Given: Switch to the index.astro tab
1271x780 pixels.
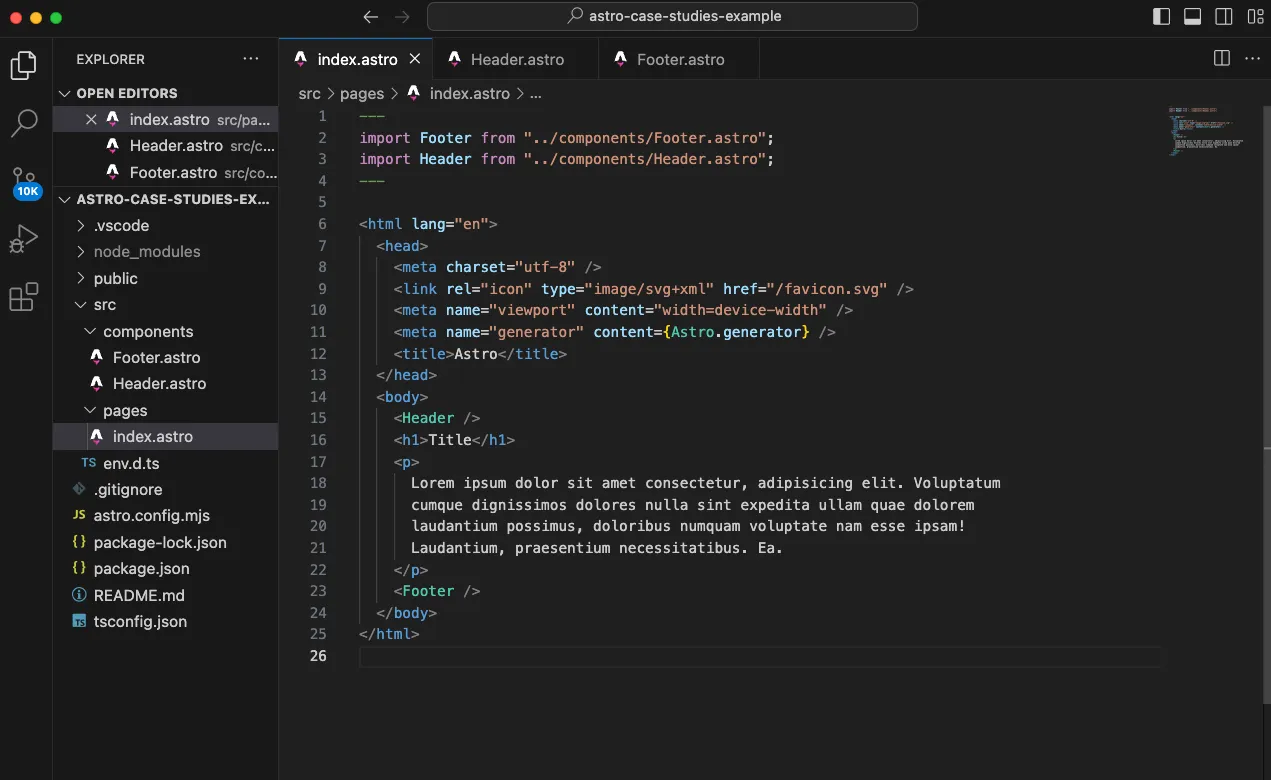Looking at the screenshot, I should click(x=356, y=59).
